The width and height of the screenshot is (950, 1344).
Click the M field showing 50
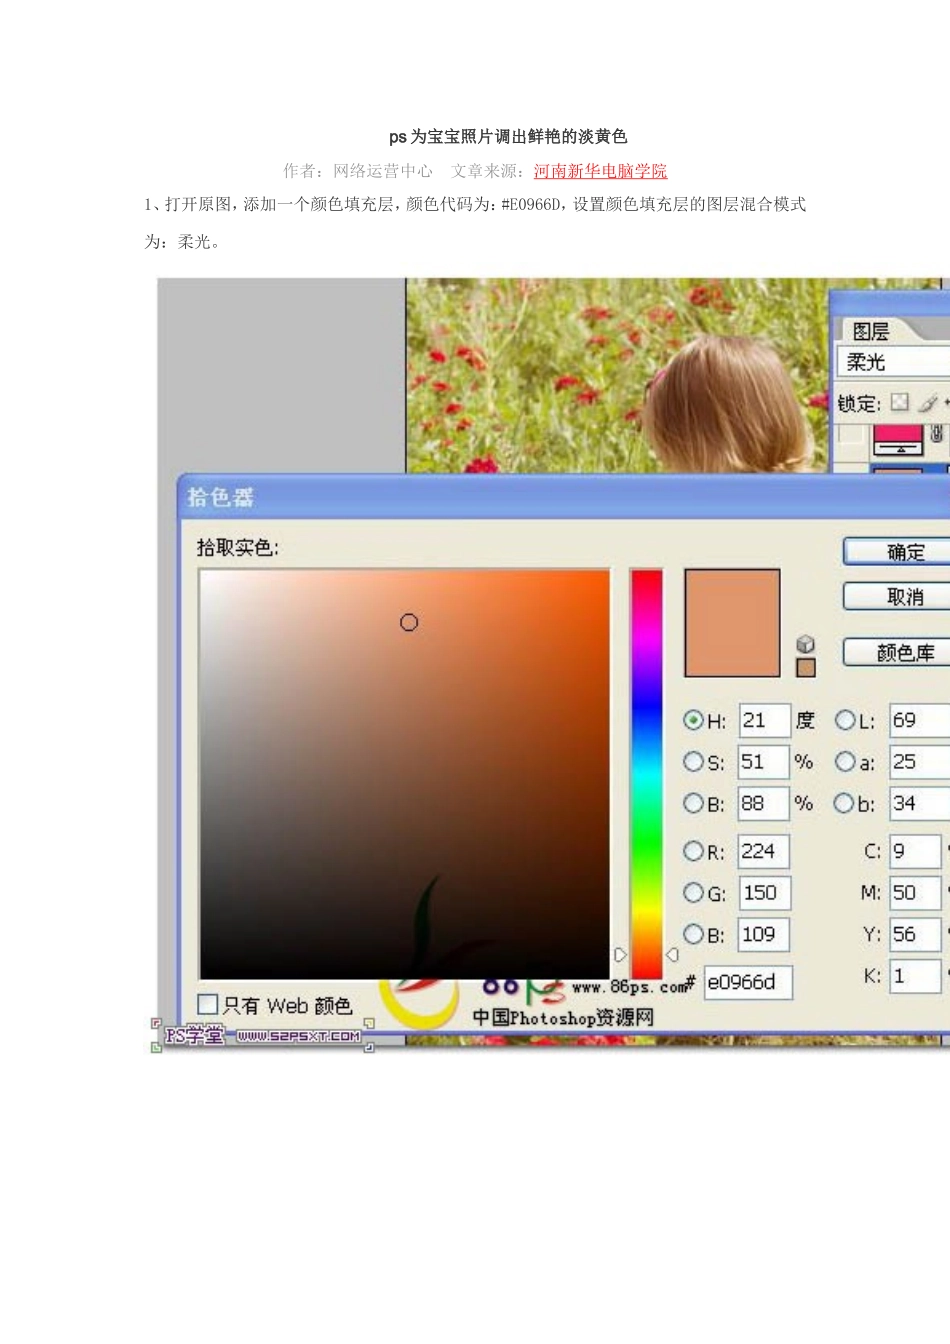point(915,893)
